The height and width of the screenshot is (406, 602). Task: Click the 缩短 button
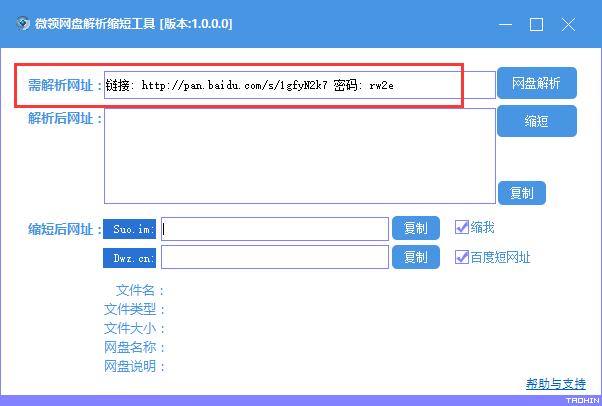537,121
